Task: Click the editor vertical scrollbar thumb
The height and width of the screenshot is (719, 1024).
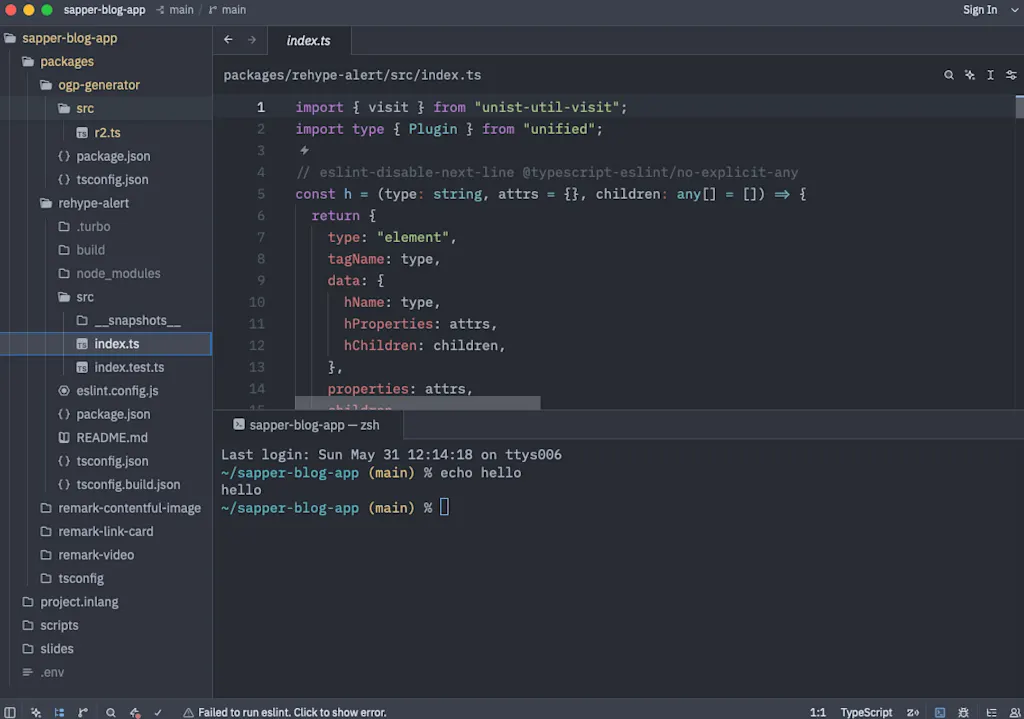Action: (x=1019, y=106)
